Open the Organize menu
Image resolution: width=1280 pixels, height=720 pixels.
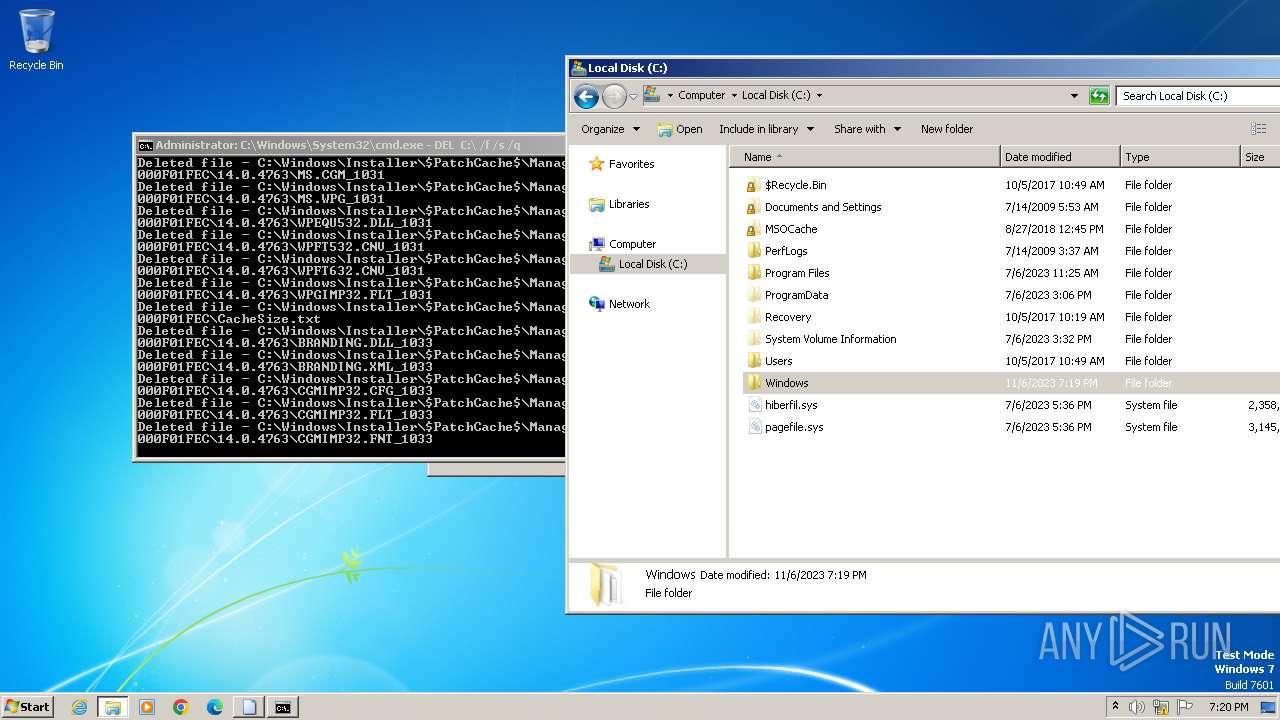(x=610, y=129)
